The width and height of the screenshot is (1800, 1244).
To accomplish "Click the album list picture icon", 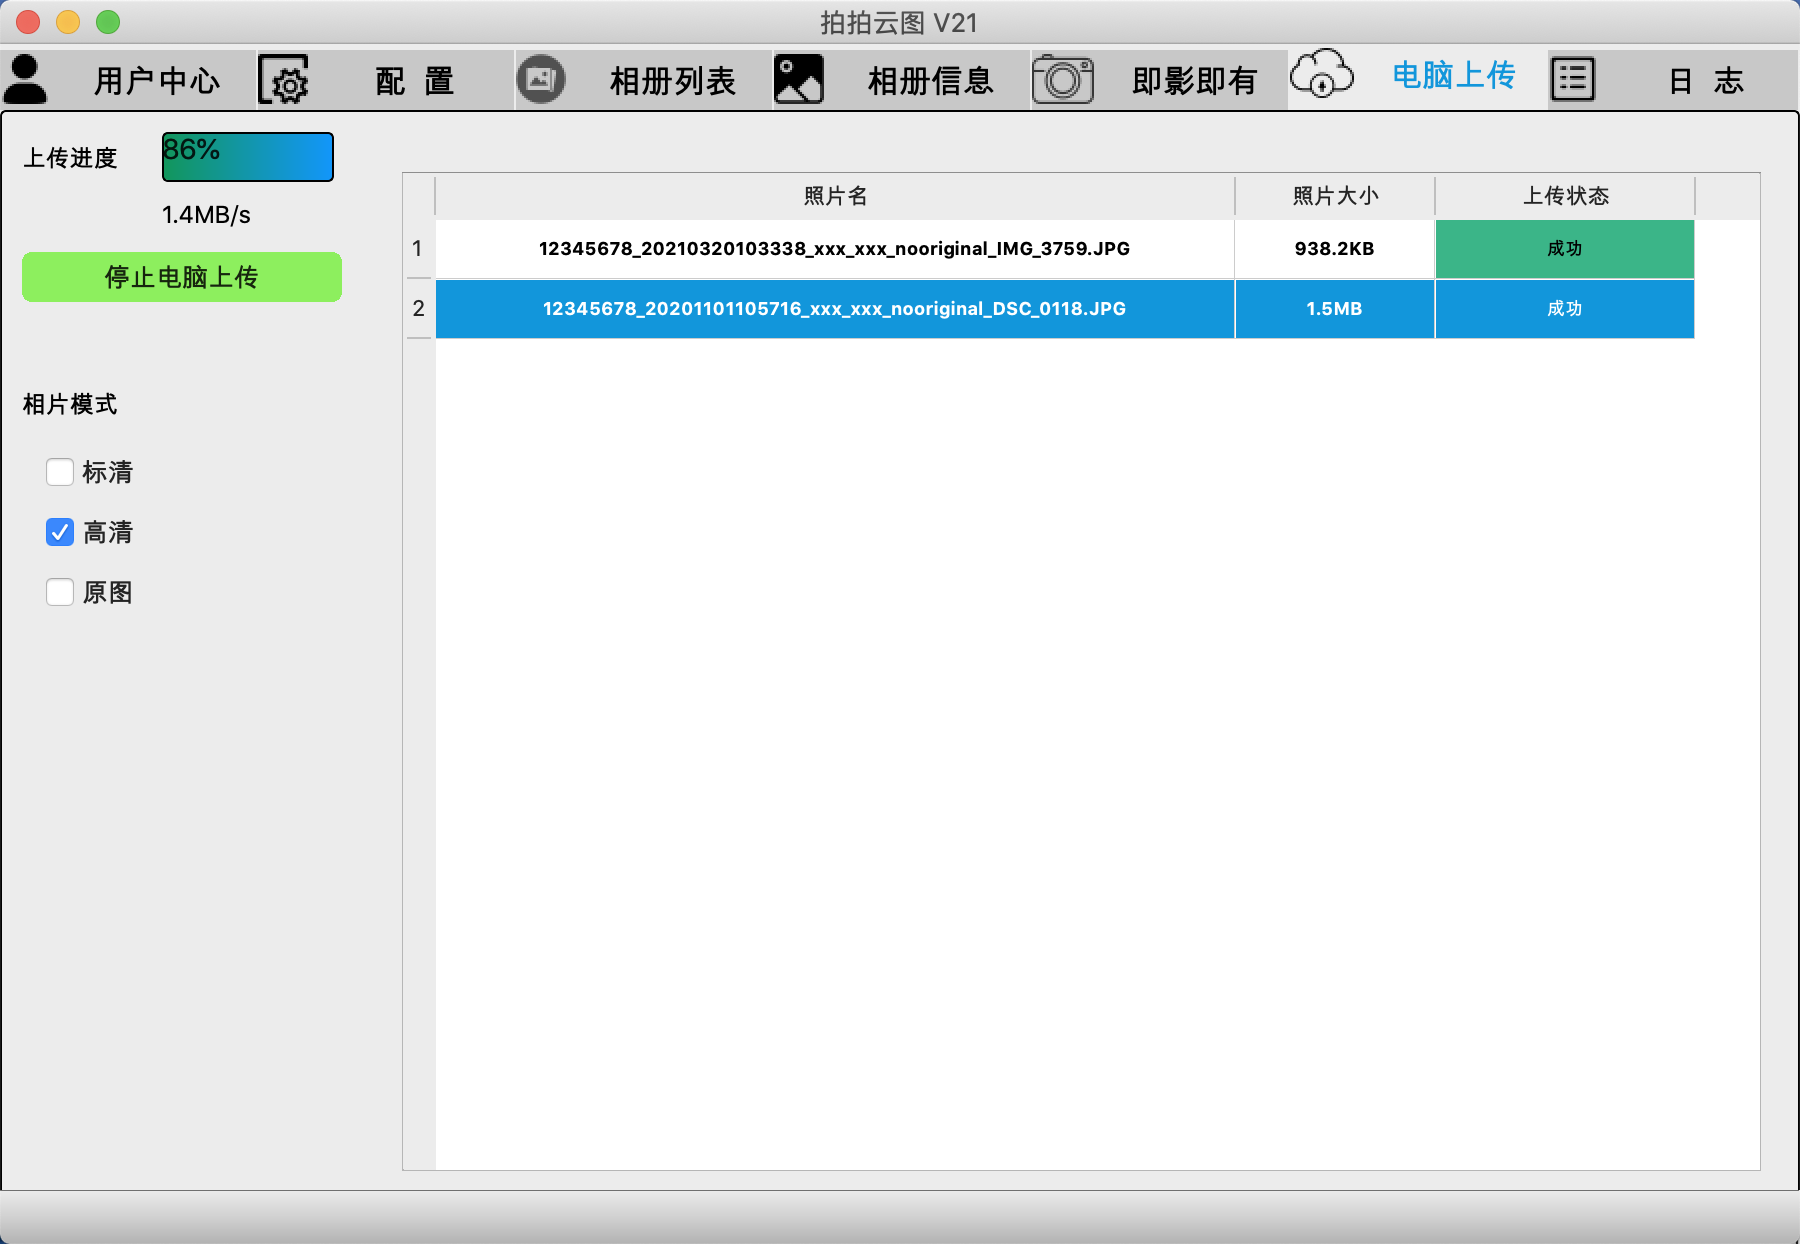I will click(x=541, y=79).
